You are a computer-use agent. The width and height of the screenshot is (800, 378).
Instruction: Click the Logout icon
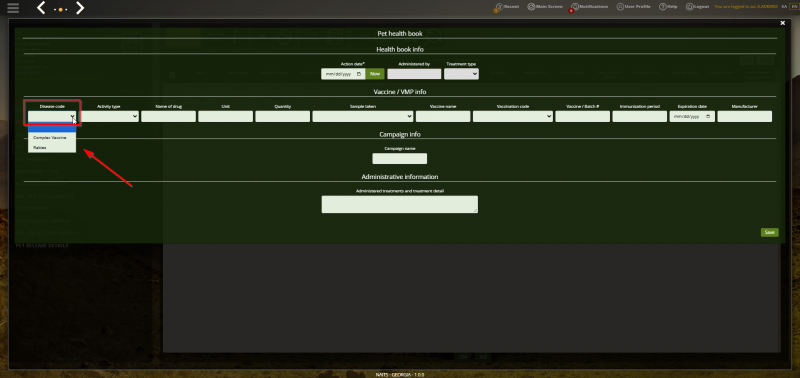690,7
